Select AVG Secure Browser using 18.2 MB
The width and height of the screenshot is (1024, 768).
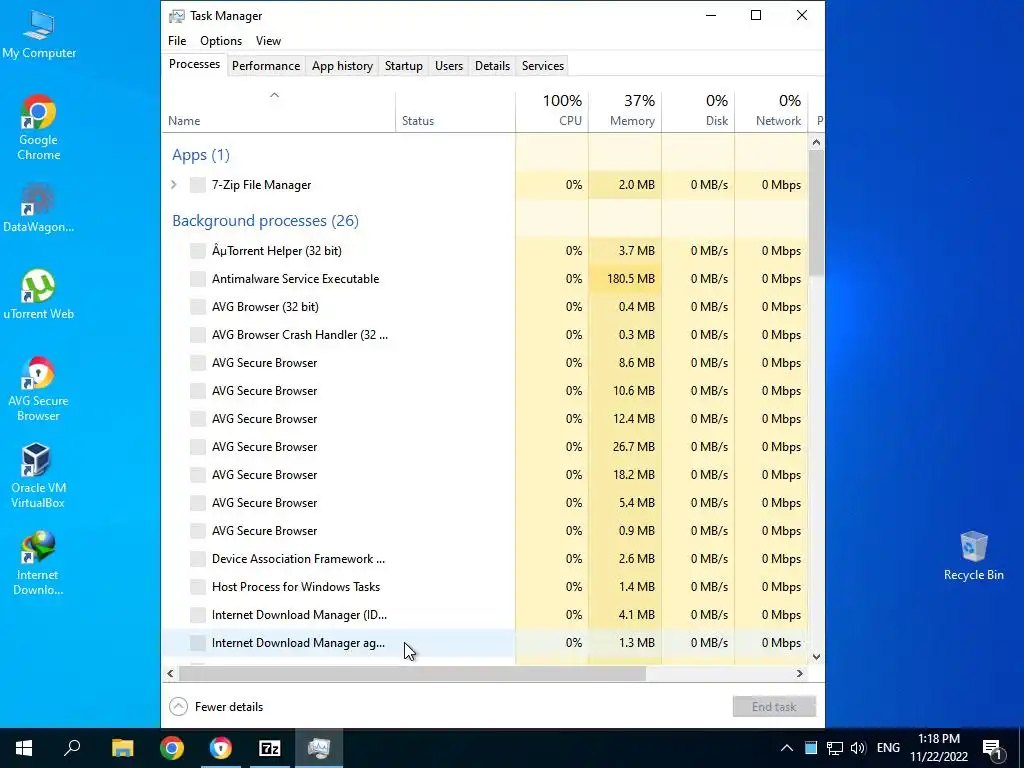click(485, 475)
